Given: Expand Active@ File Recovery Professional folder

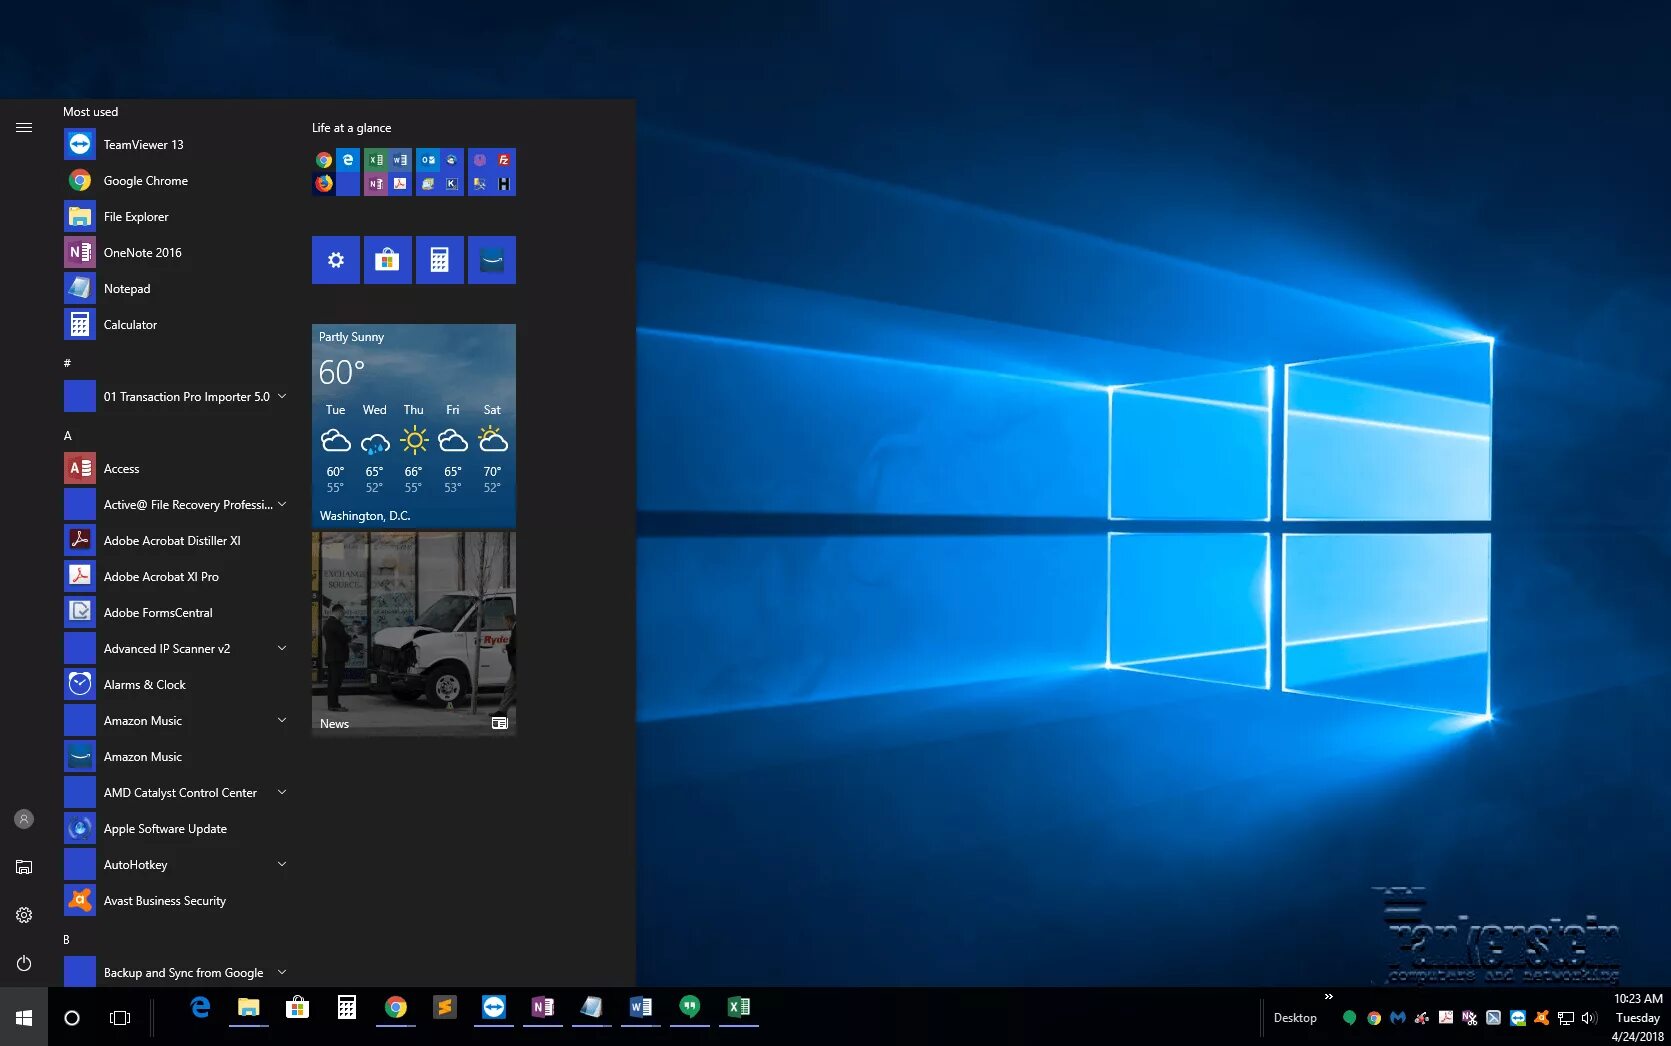Looking at the screenshot, I should point(282,505).
